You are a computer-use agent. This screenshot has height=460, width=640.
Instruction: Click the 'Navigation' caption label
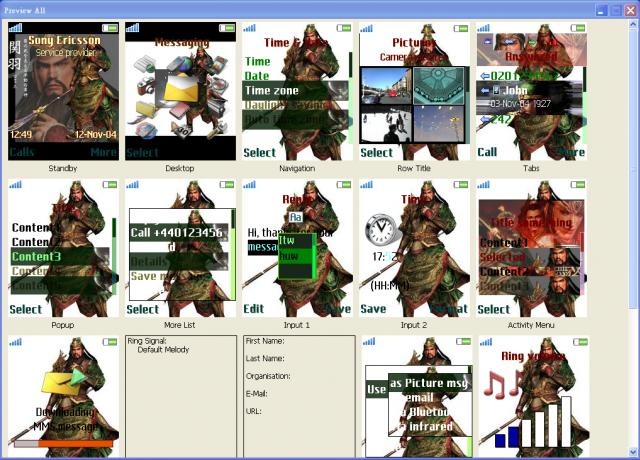point(297,168)
